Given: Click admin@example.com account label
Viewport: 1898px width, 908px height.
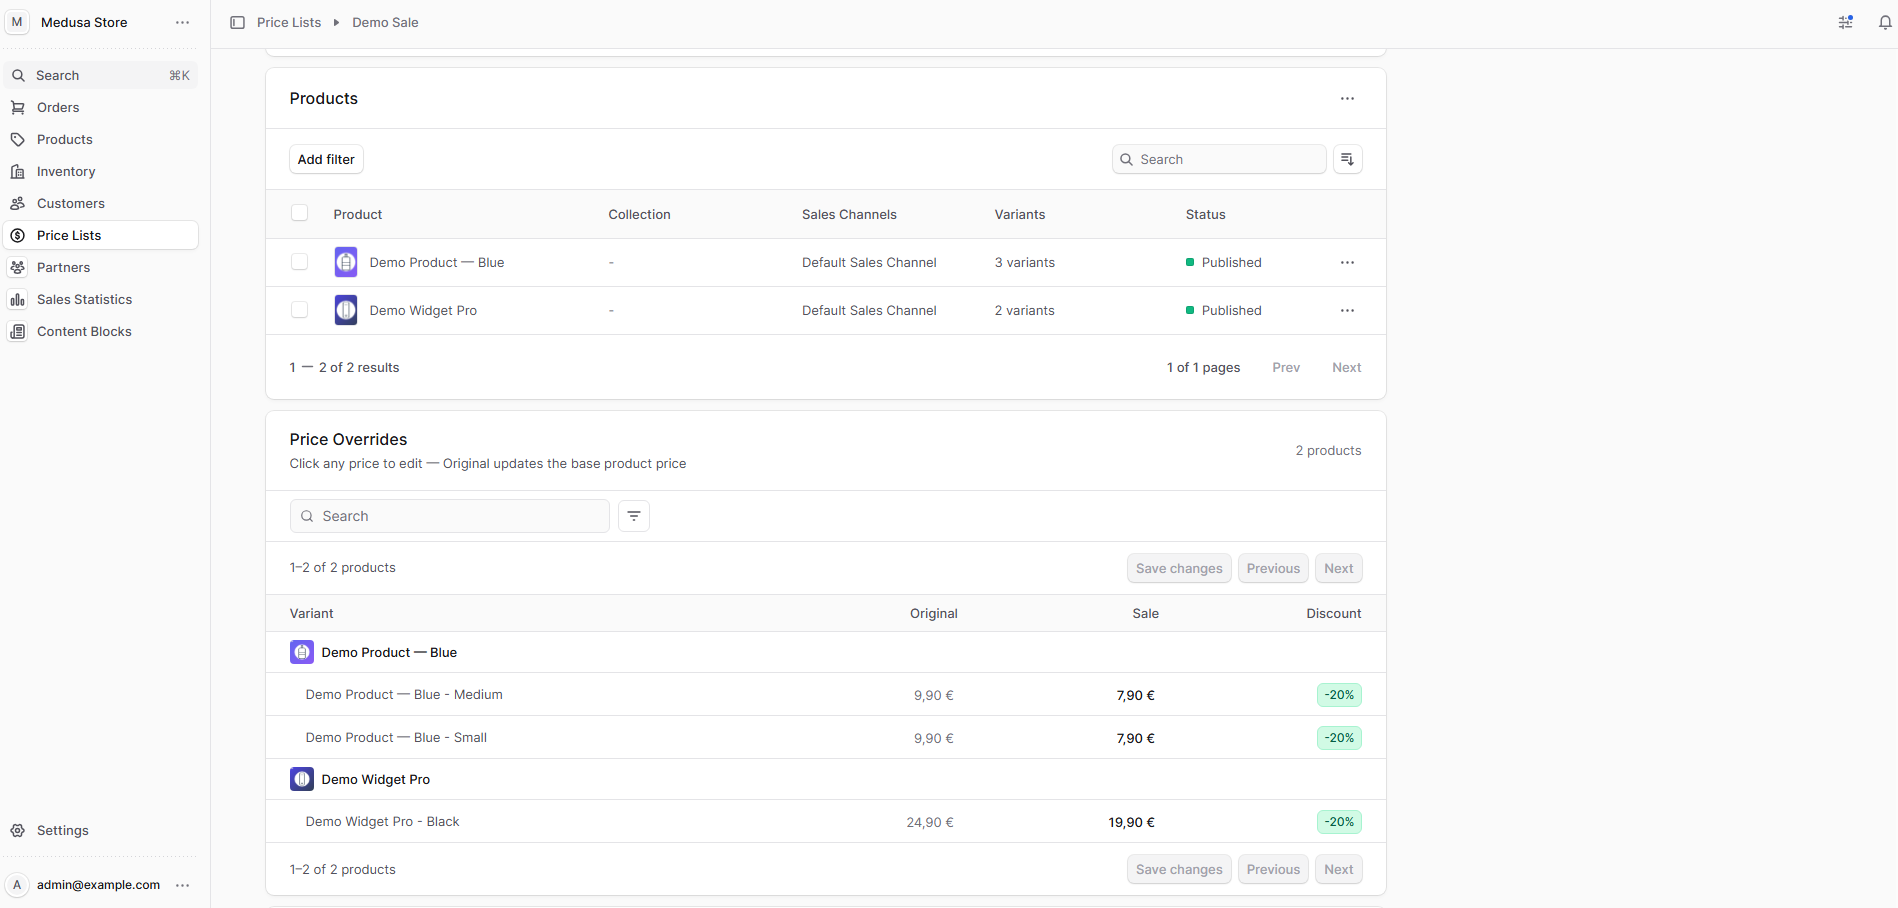Looking at the screenshot, I should [98, 885].
